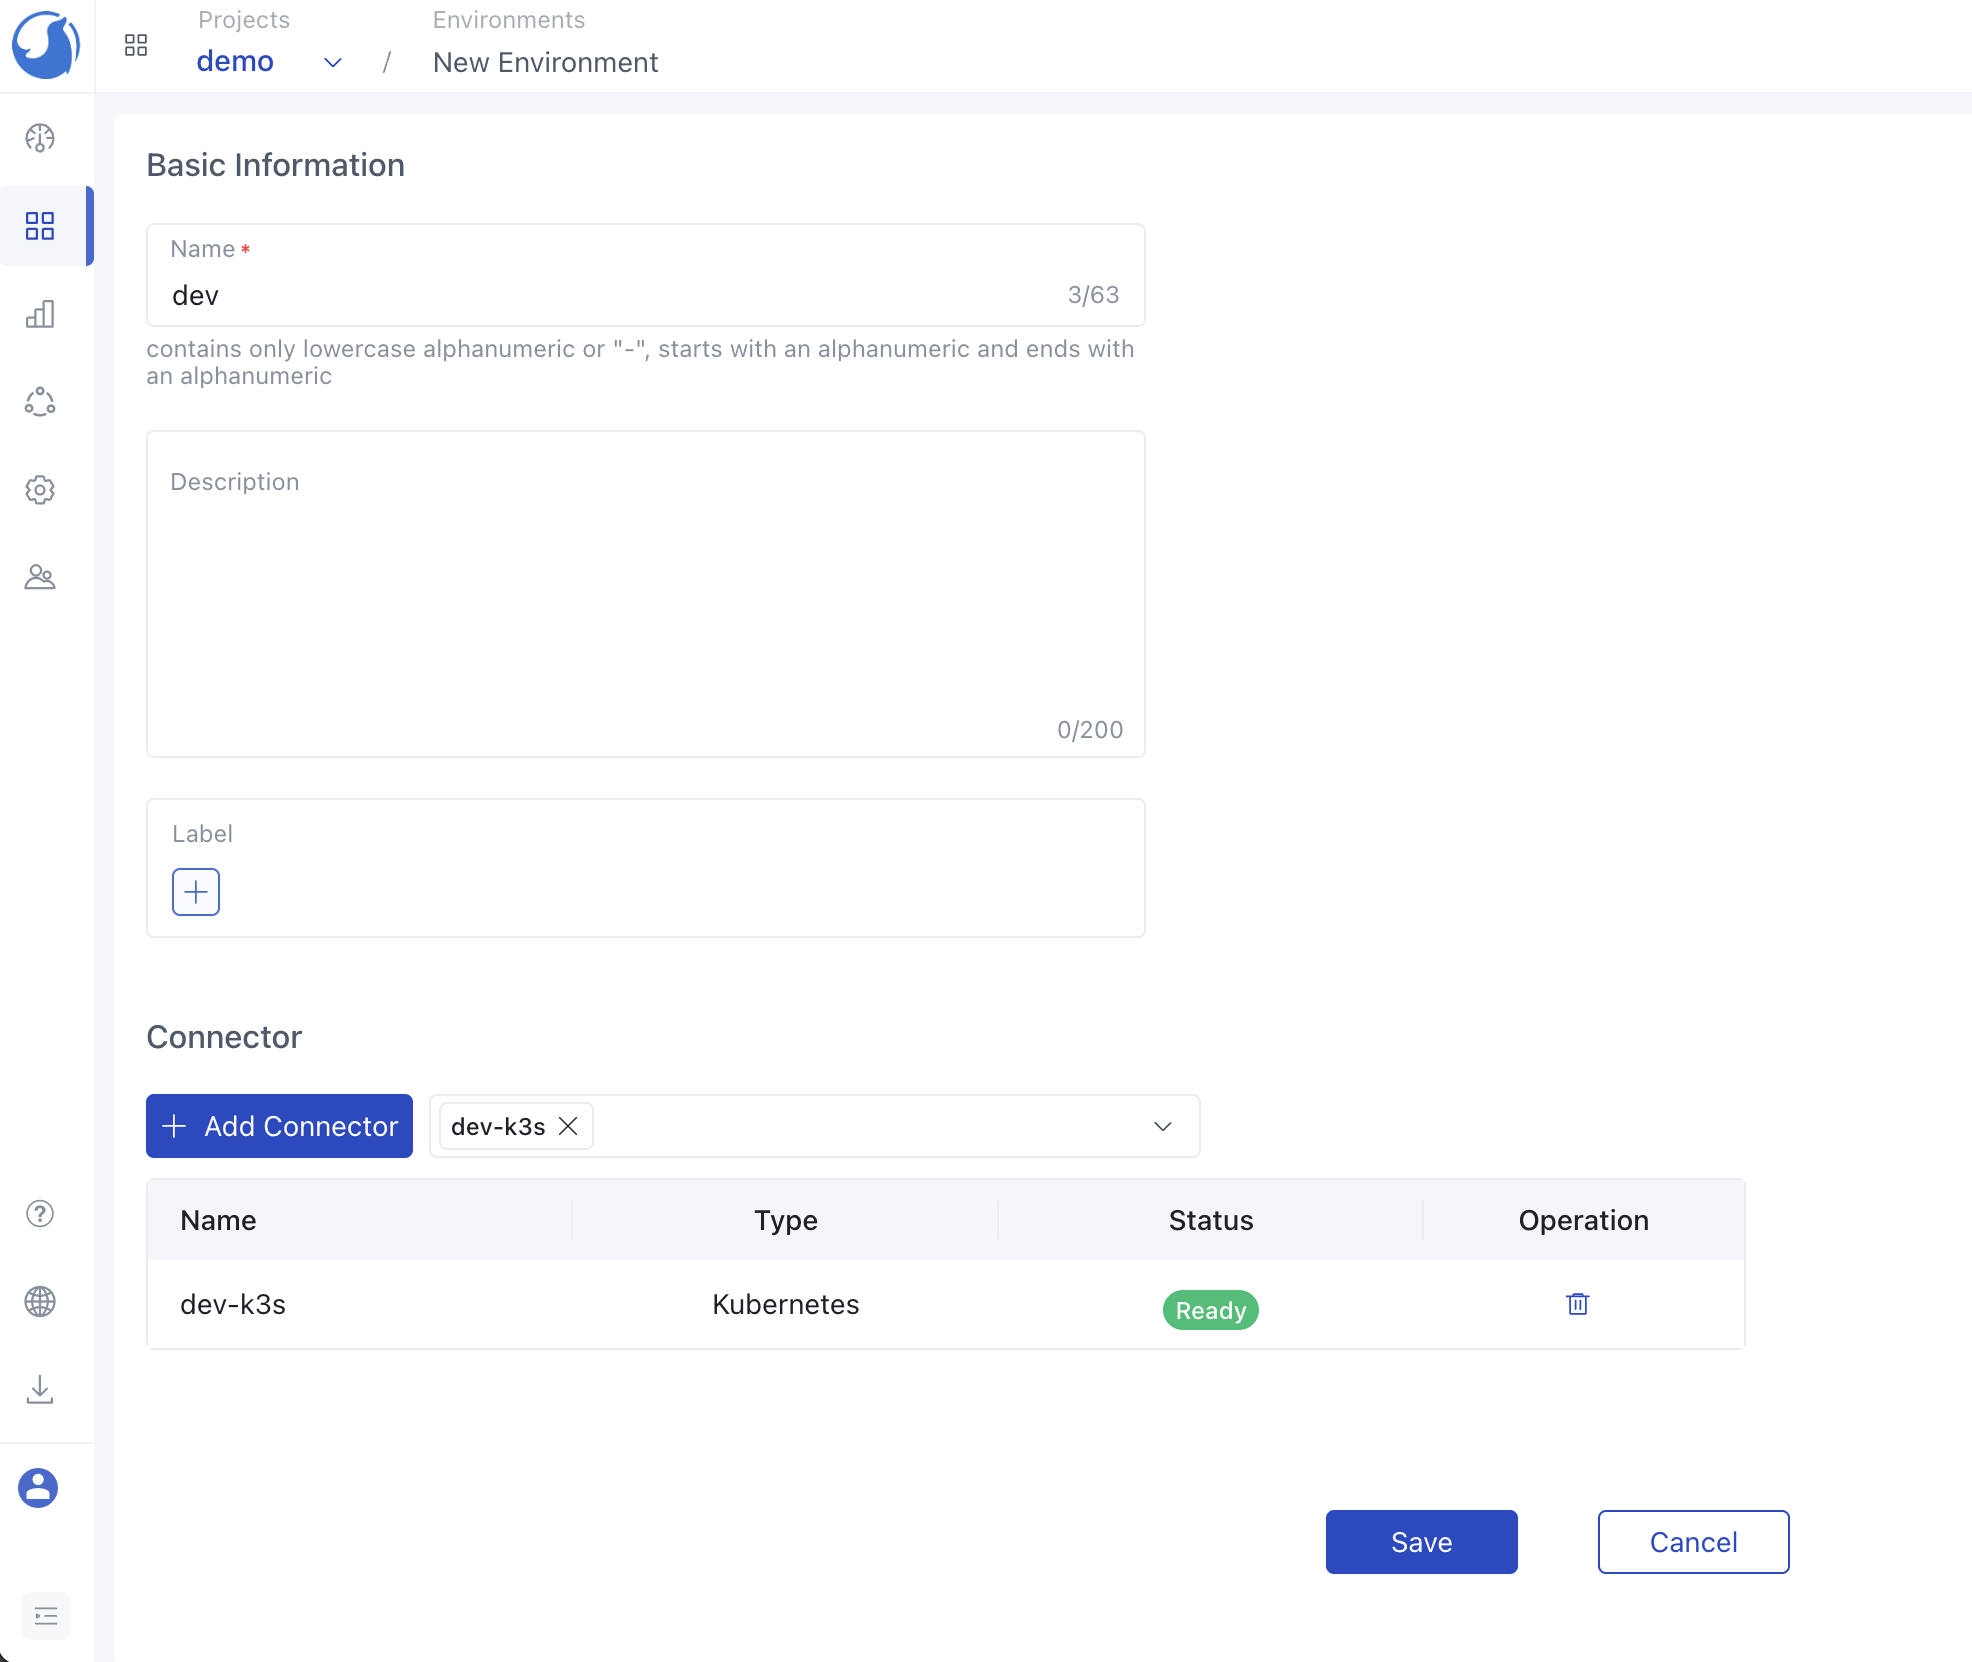1972x1662 pixels.
Task: Open settings with the gear icon
Action: tap(39, 490)
